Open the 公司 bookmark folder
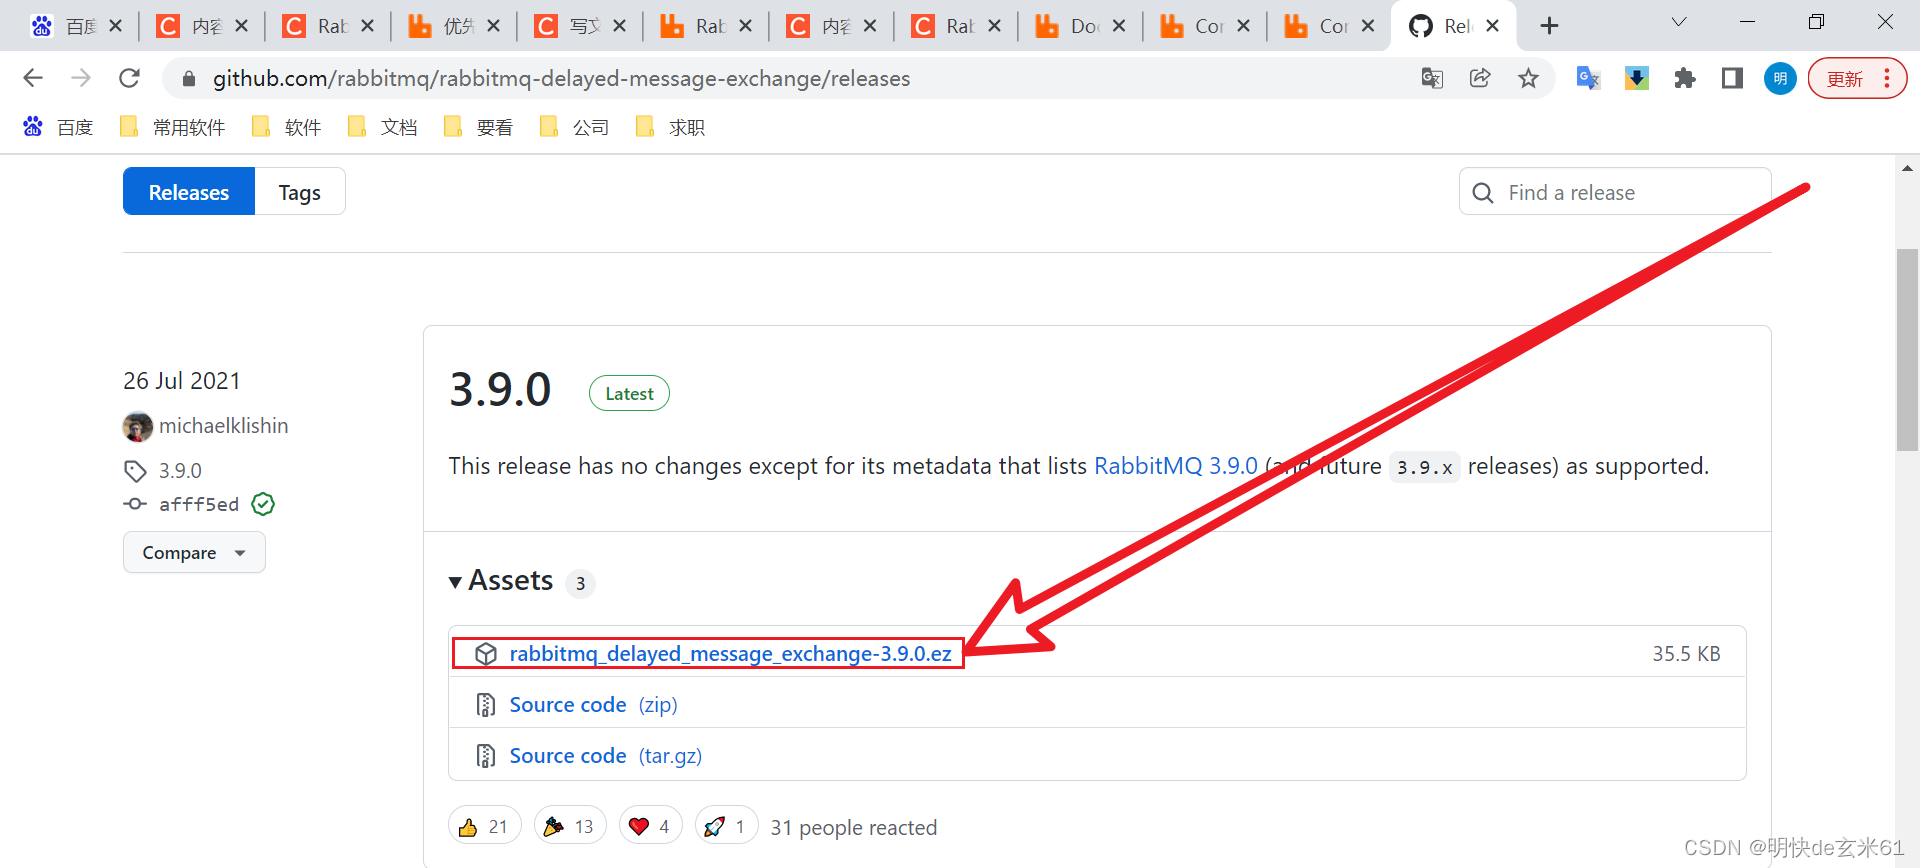 pyautogui.click(x=575, y=127)
